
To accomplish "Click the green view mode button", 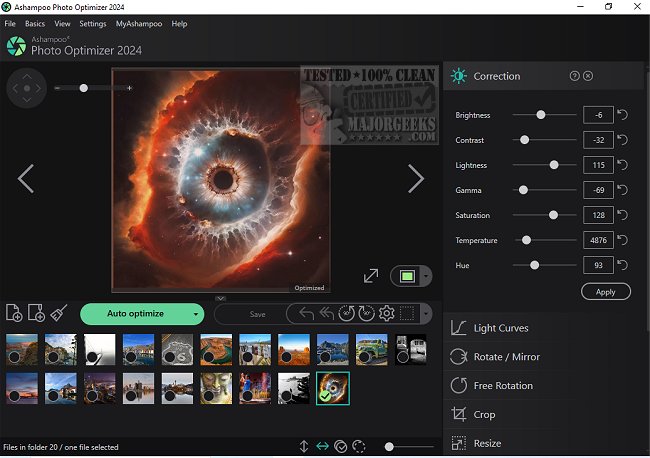I will [407, 276].
